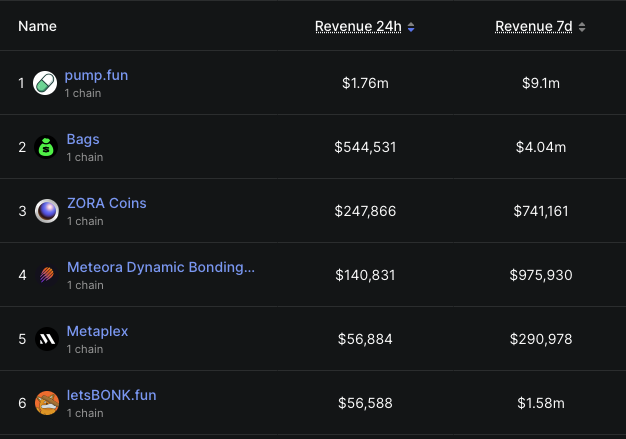The image size is (626, 439).
Task: Click the Name column header
Action: (38, 26)
